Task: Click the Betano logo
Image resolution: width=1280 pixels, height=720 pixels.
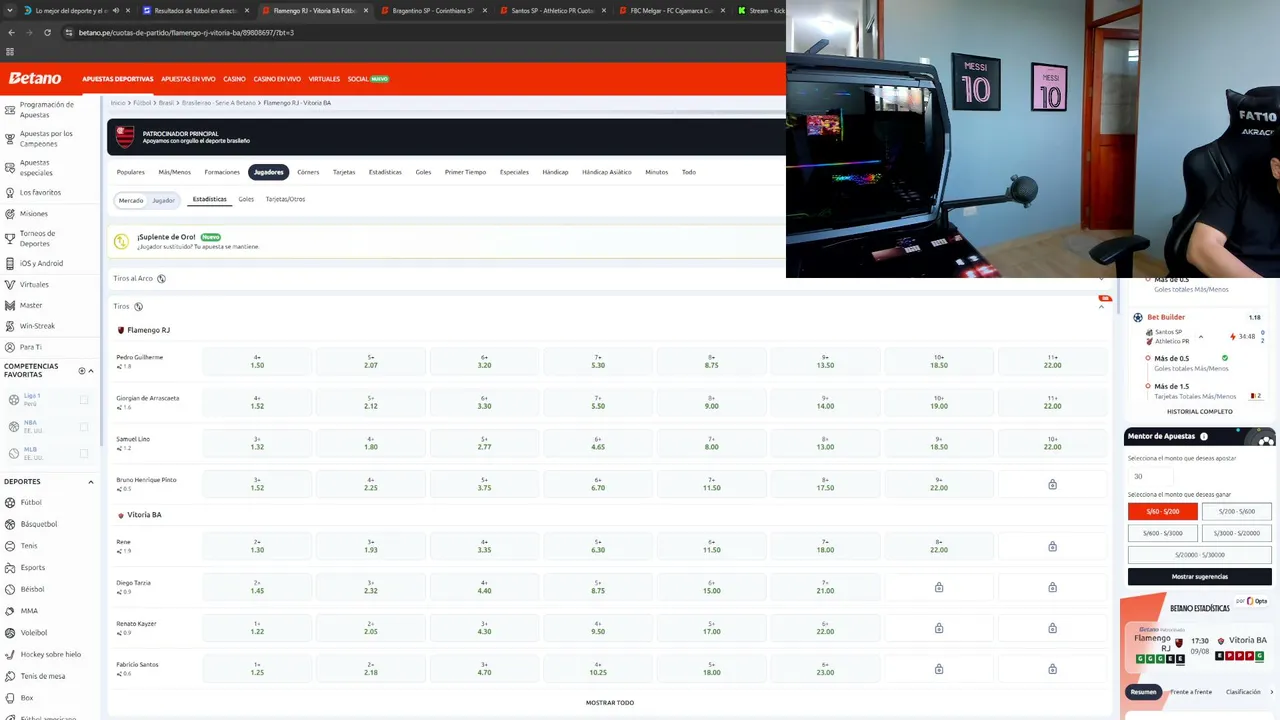Action: (x=35, y=78)
